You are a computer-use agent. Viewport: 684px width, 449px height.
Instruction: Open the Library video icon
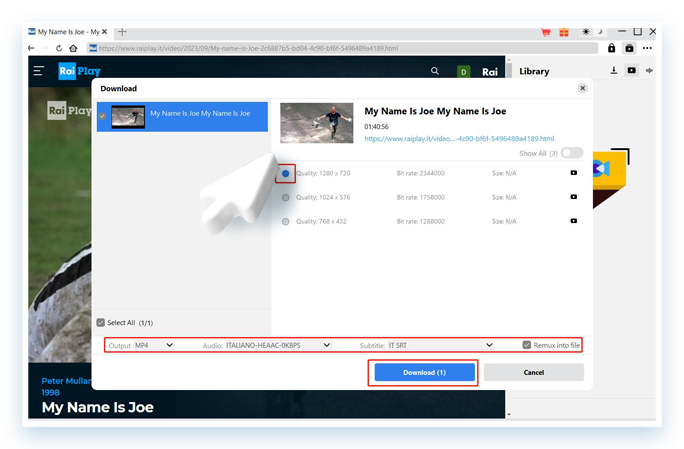pyautogui.click(x=632, y=70)
